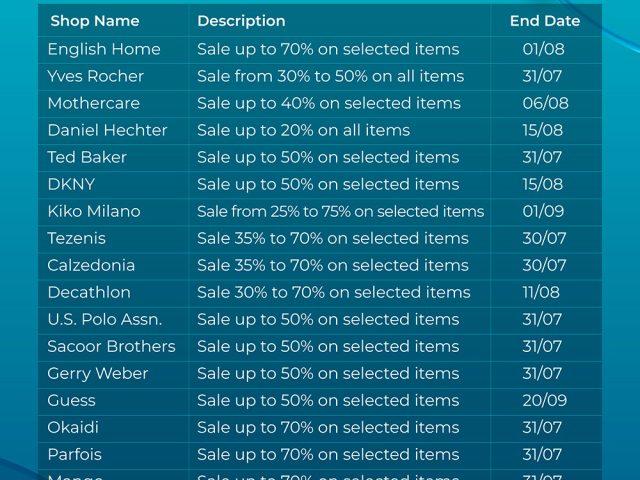Select the Mothercare row name
The height and width of the screenshot is (480, 640).
[x=93, y=103]
